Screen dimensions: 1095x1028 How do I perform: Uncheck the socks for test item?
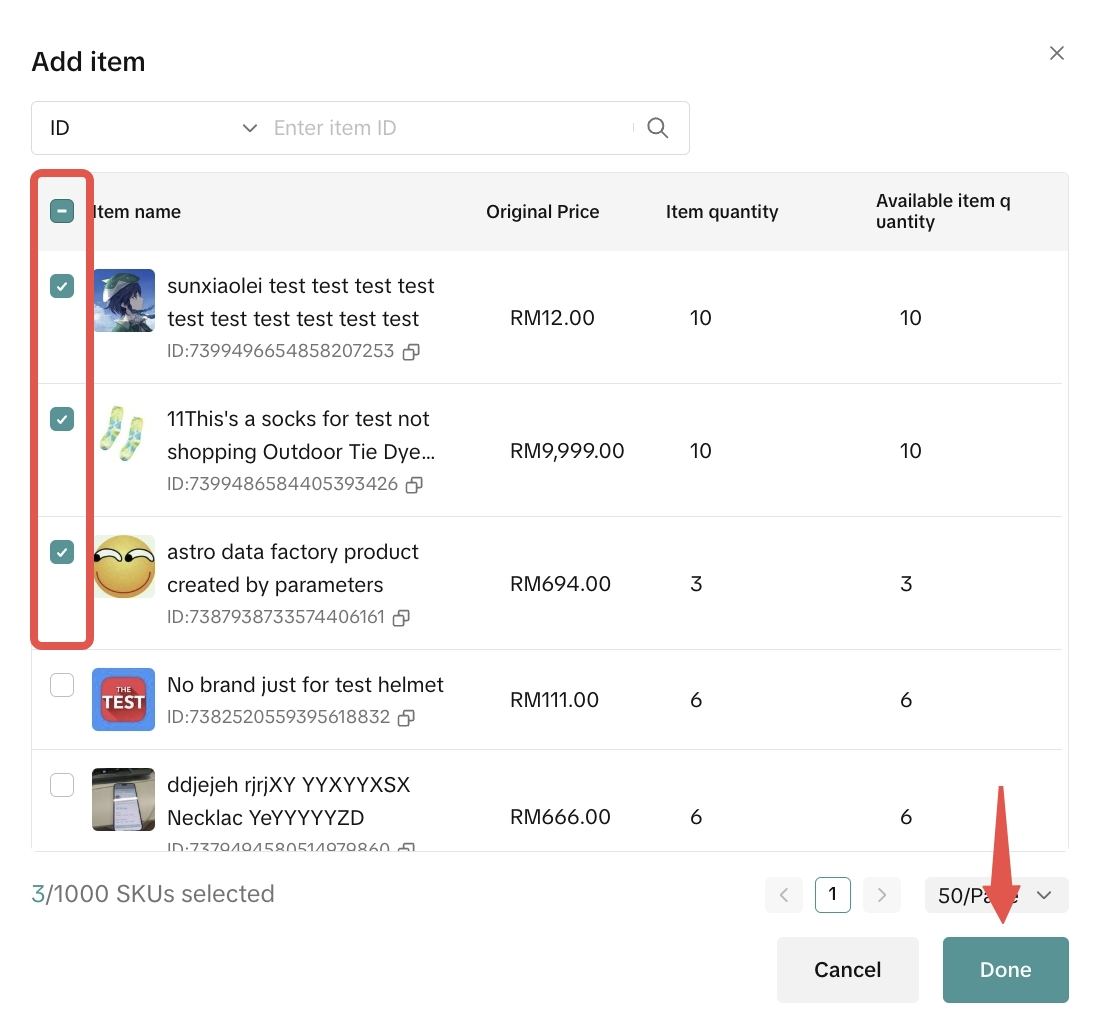pos(62,419)
